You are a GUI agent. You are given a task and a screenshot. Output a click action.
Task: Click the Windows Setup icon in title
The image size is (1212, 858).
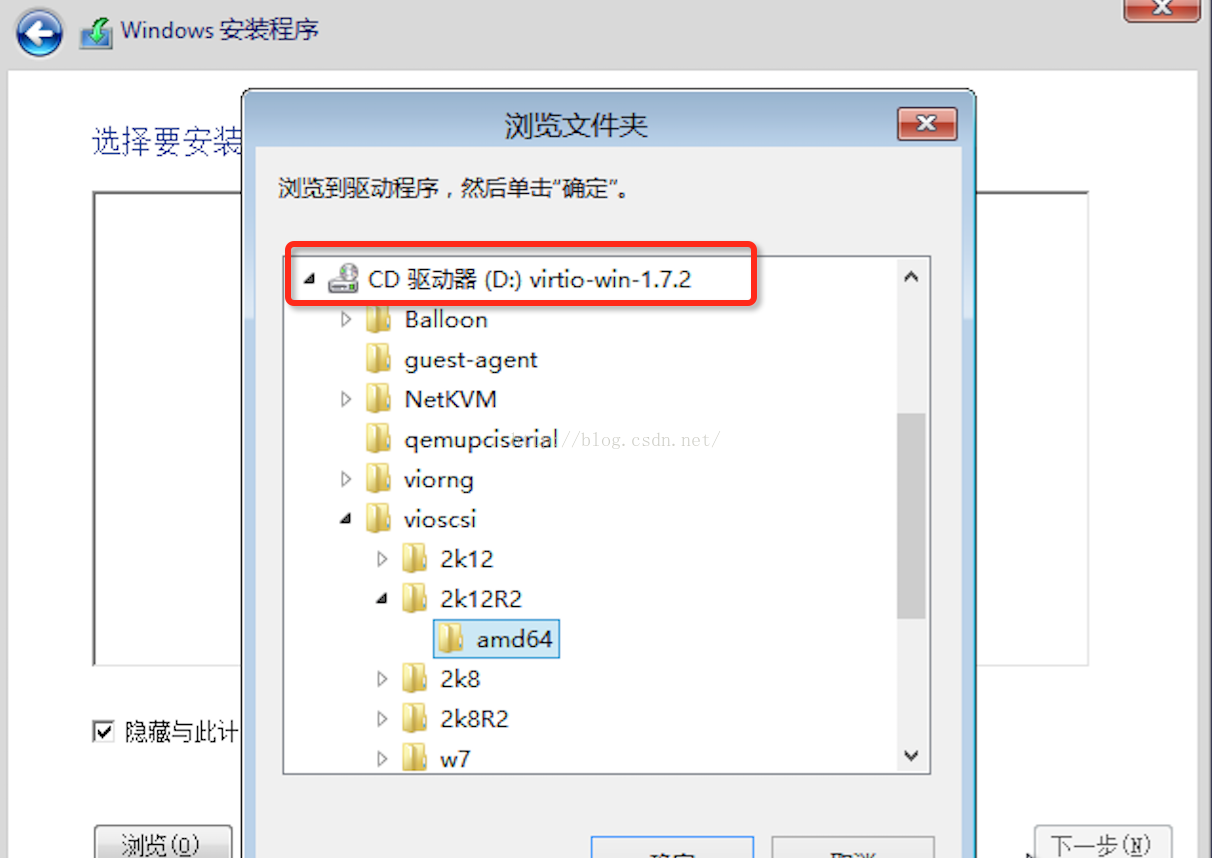[96, 32]
